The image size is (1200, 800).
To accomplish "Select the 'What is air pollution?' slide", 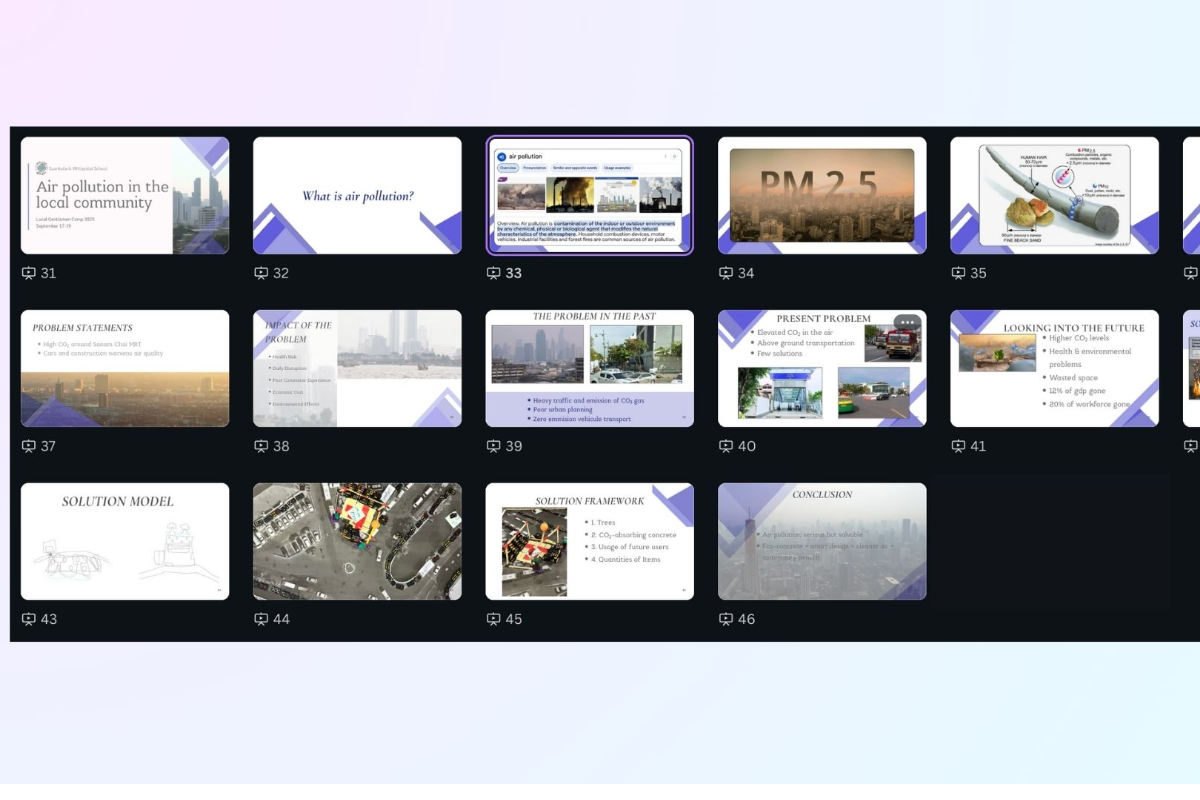I will click(357, 196).
